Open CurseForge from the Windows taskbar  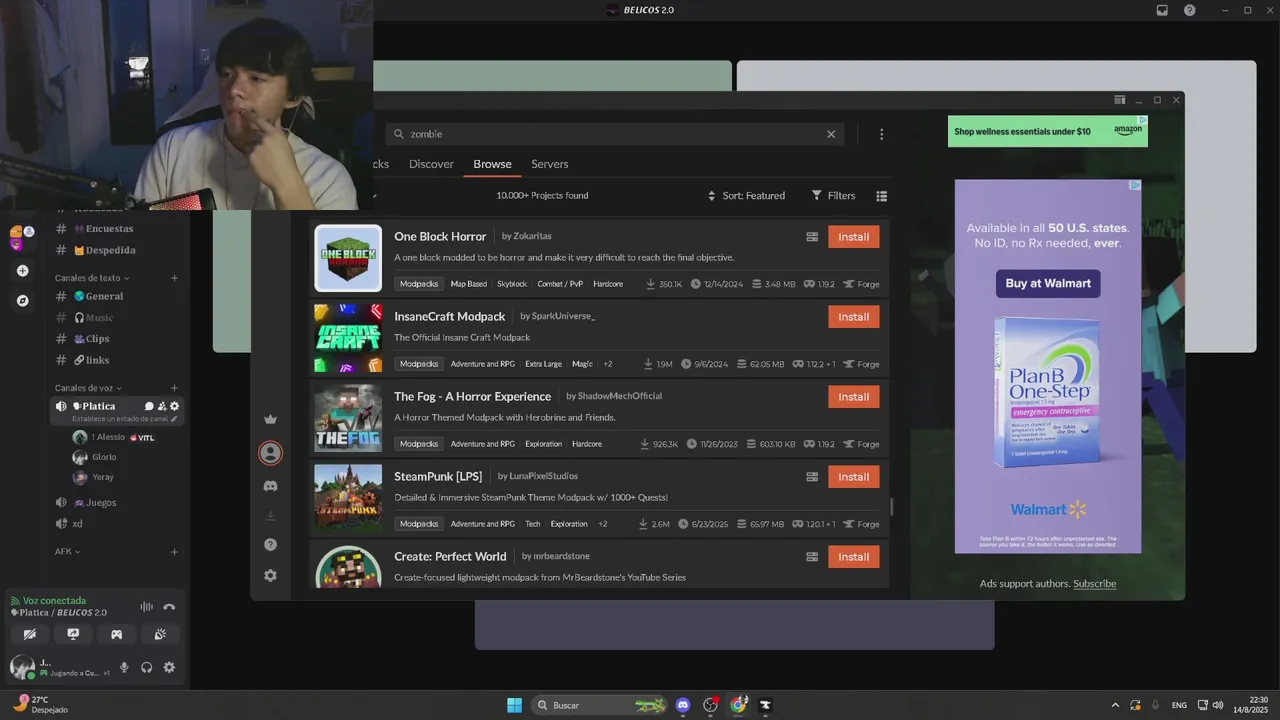coord(765,705)
